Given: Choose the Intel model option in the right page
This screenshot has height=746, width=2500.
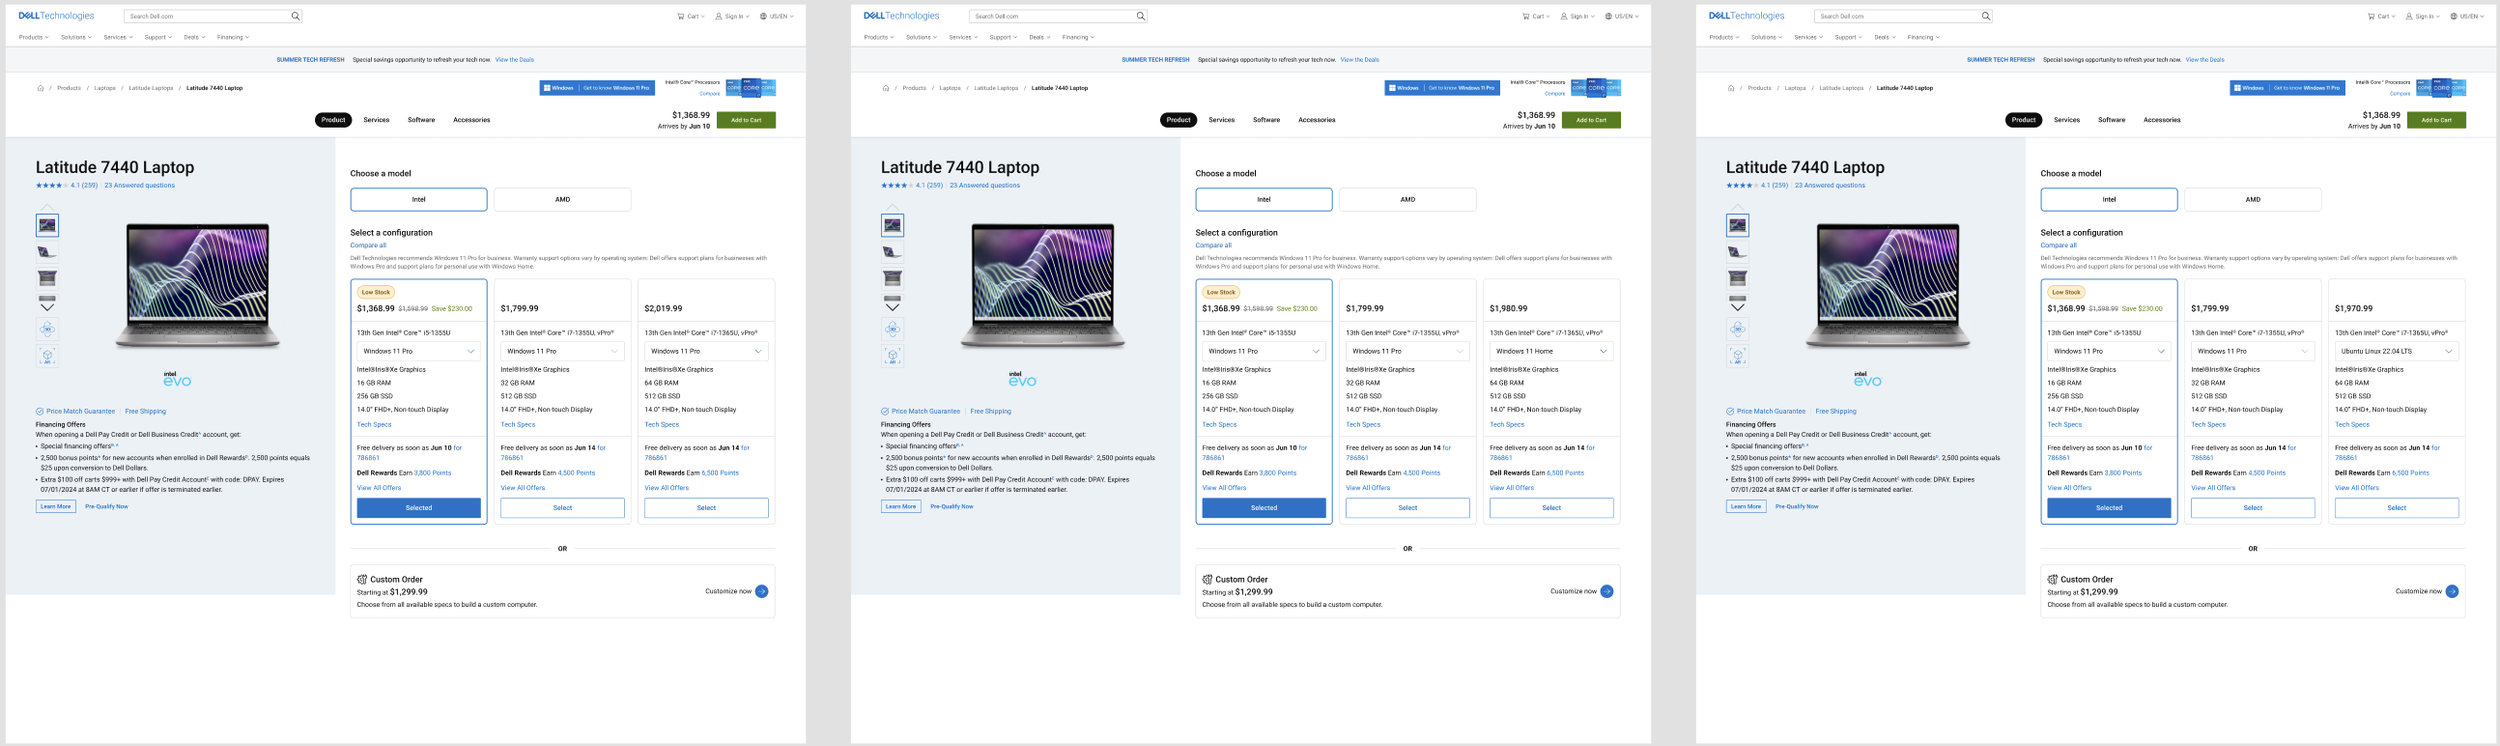Looking at the screenshot, I should click(x=2109, y=199).
